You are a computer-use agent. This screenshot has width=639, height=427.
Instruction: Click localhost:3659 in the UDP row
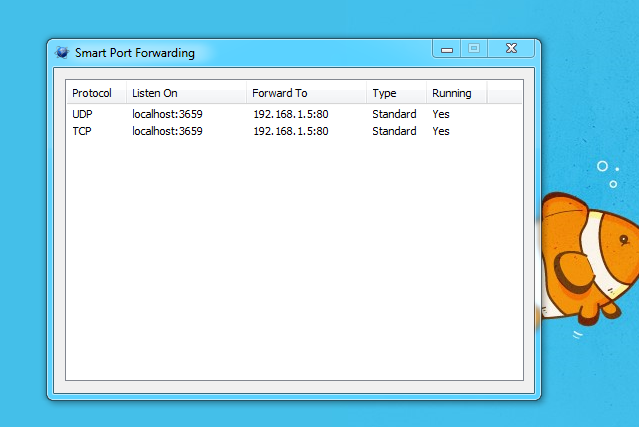coord(167,114)
